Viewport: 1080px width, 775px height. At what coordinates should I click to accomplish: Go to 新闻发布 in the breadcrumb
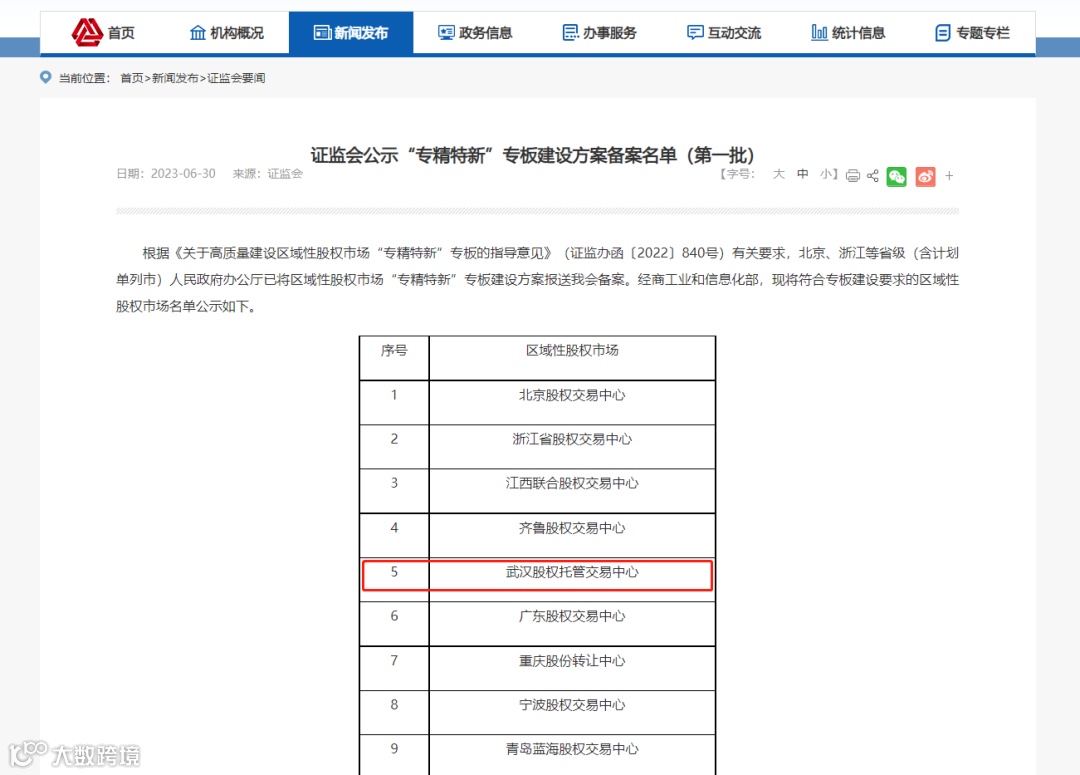(175, 78)
